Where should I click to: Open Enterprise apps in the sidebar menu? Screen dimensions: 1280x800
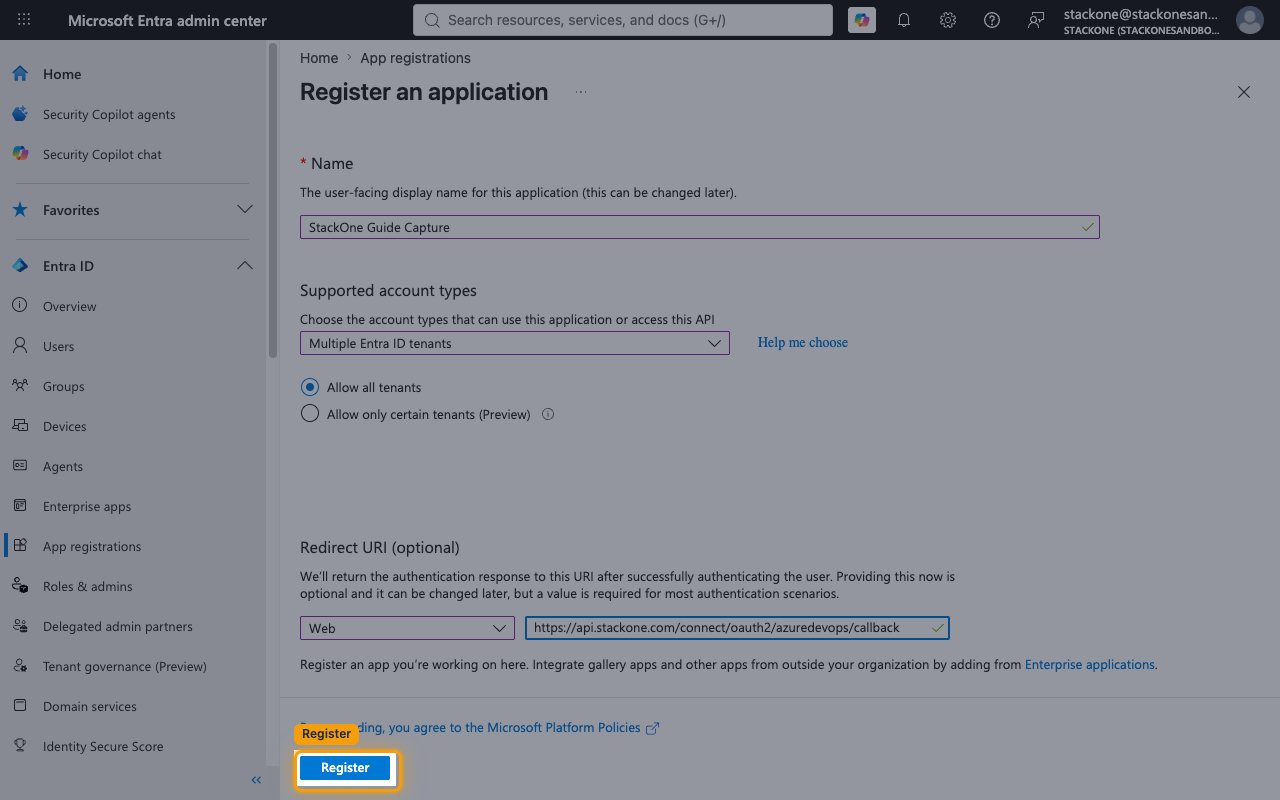point(87,506)
